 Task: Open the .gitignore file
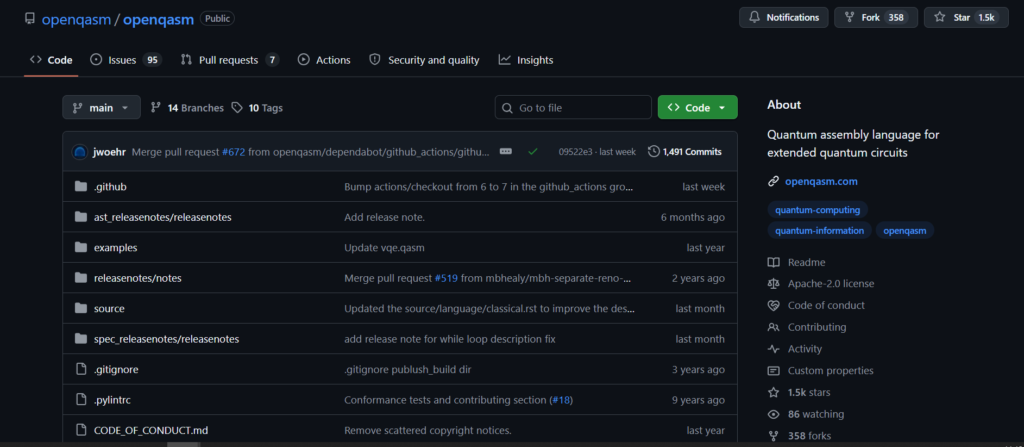click(x=116, y=369)
